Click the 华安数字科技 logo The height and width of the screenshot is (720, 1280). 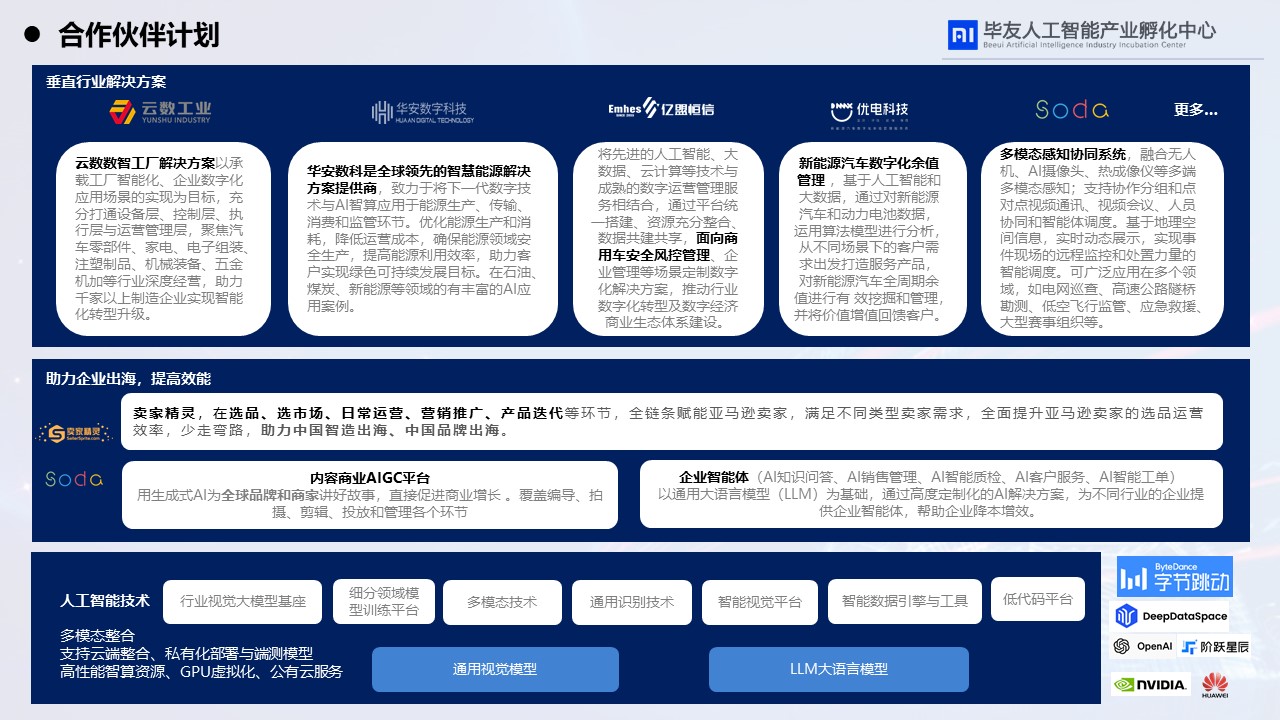click(x=422, y=111)
